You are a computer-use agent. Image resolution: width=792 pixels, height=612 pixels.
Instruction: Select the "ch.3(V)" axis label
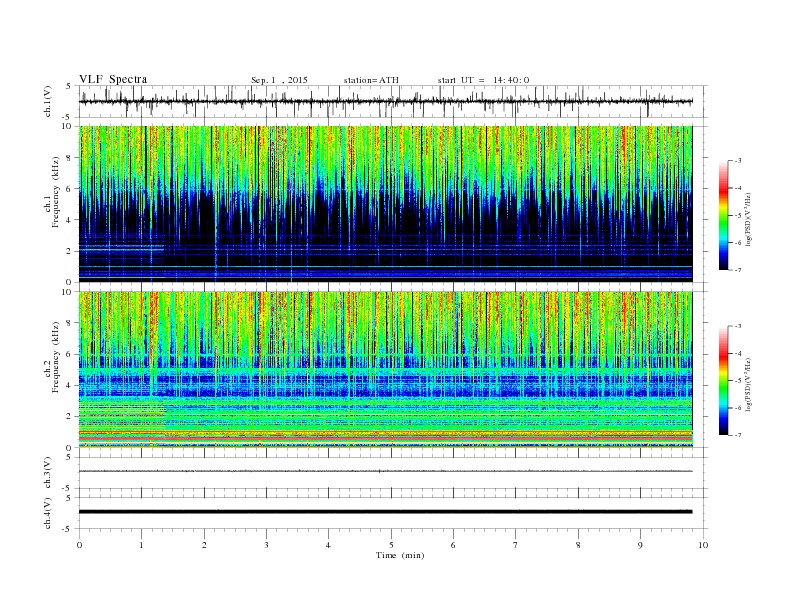[48, 473]
